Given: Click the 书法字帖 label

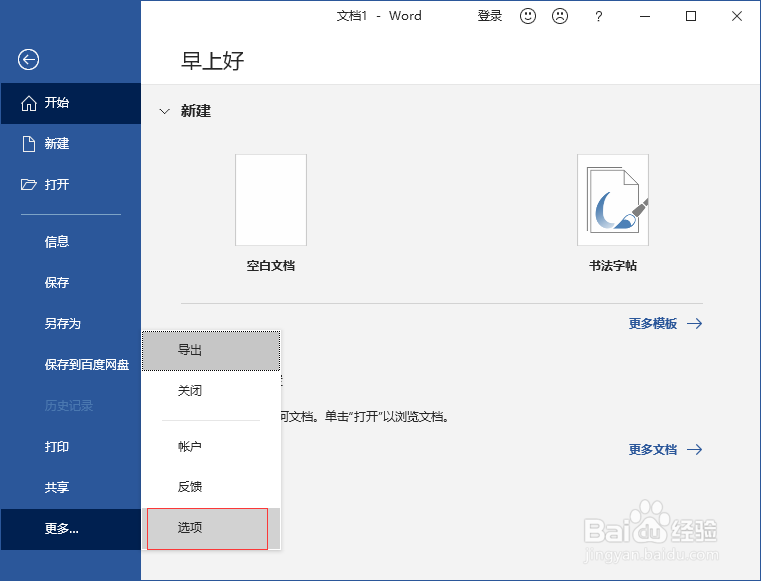Looking at the screenshot, I should pos(612,266).
